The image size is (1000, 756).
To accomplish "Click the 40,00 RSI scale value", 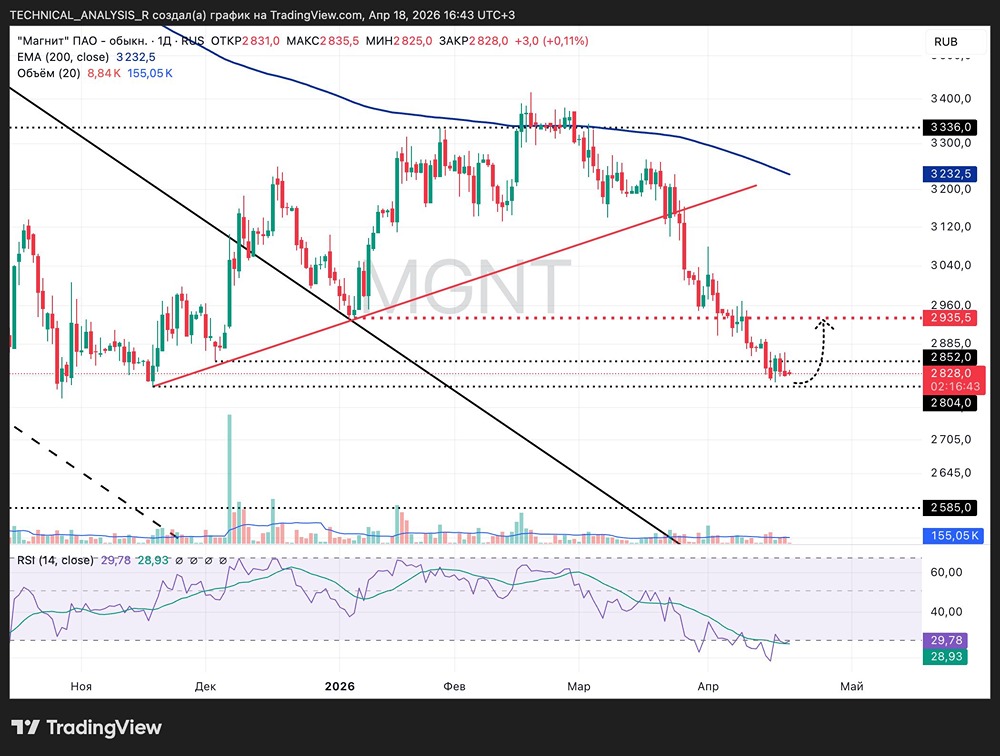I will point(946,612).
